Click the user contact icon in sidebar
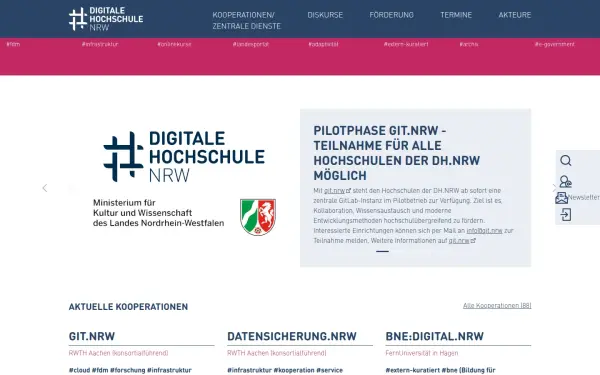 [566, 181]
